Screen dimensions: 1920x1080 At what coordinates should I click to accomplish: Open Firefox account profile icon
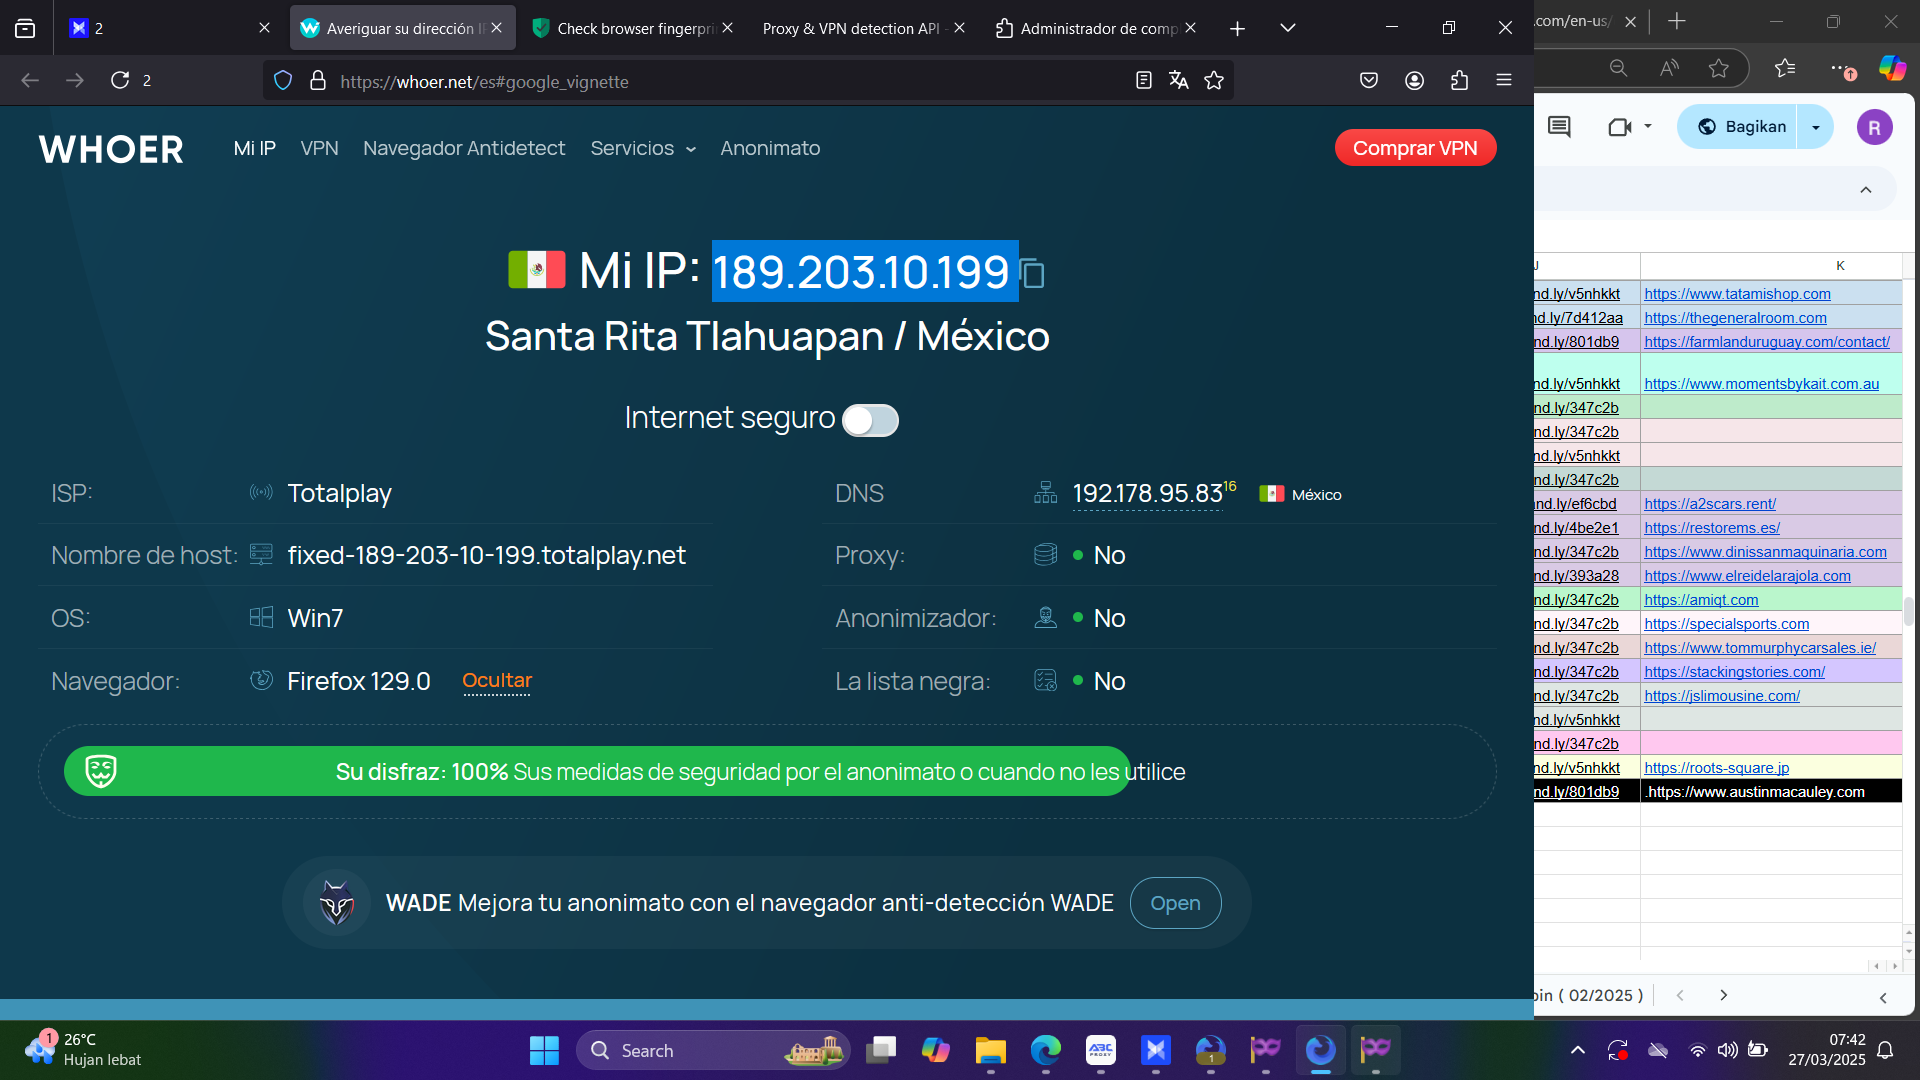tap(1414, 81)
